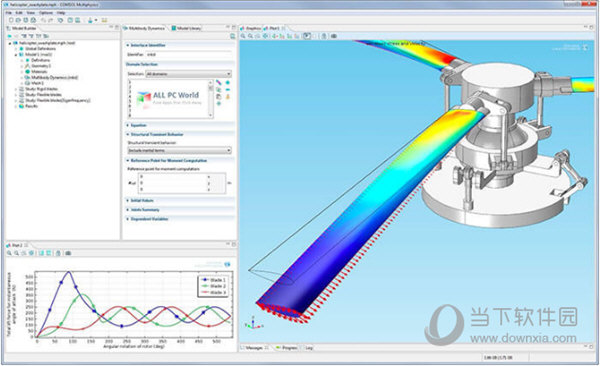
Task: Click the first icon in Model Builder toolbar
Action: [9, 36]
